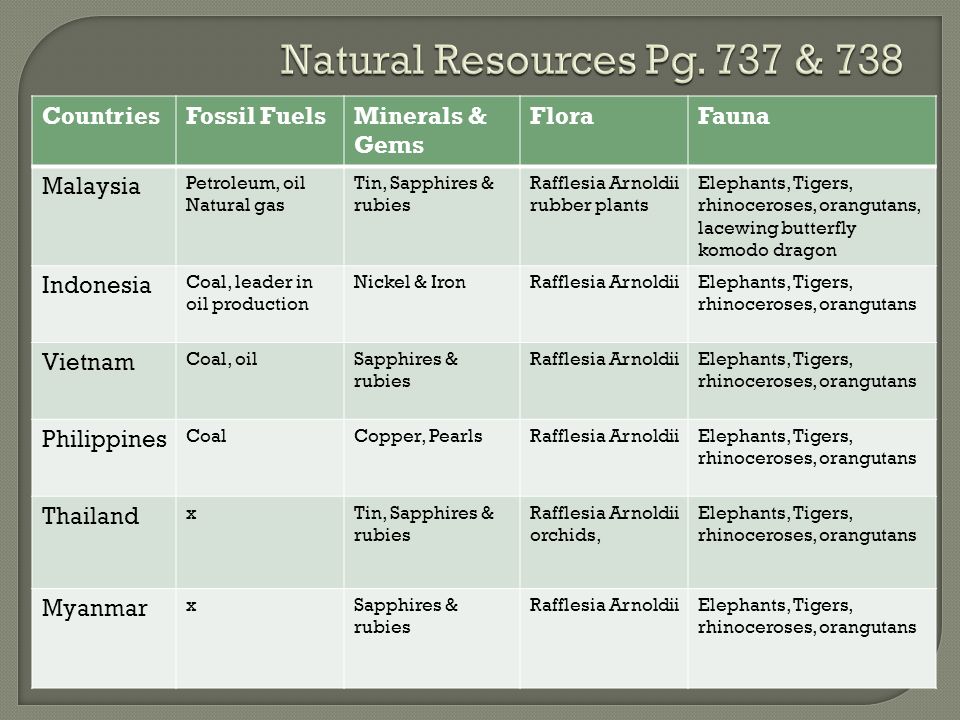The height and width of the screenshot is (720, 960).
Task: Click the Malaysia country cell
Action: coord(103,216)
